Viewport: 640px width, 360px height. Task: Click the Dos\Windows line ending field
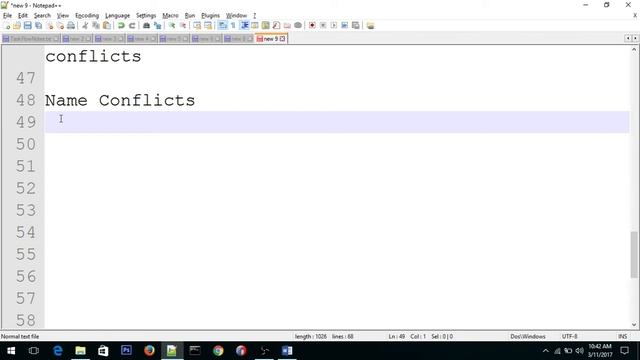tap(527, 336)
